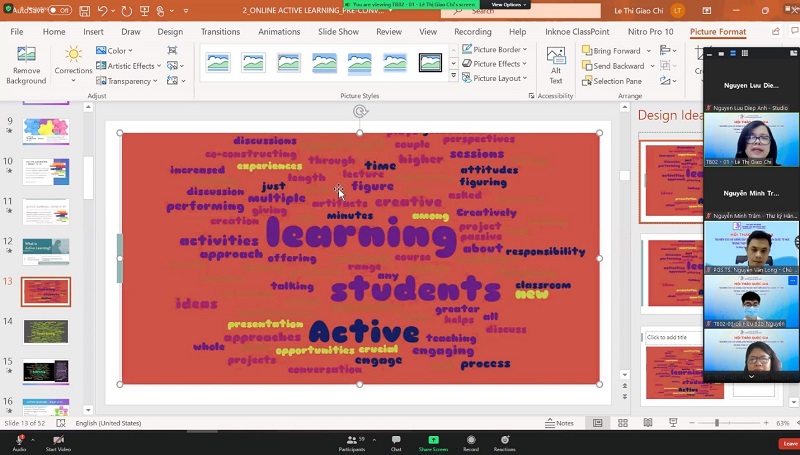Toggle the Notes pane in status bar

point(560,423)
